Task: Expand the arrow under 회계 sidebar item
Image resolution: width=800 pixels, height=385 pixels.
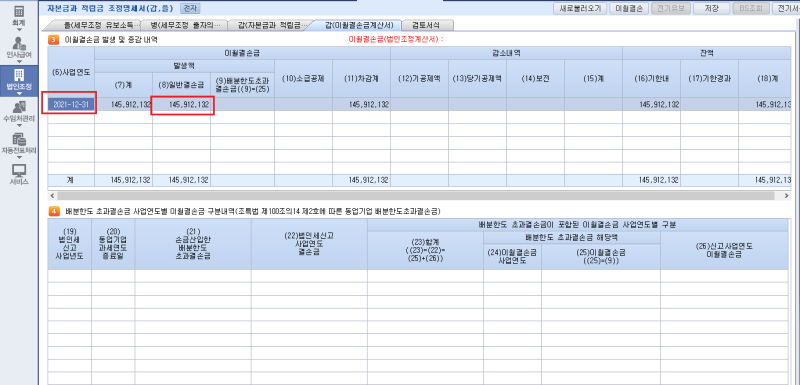Action: [x=19, y=30]
